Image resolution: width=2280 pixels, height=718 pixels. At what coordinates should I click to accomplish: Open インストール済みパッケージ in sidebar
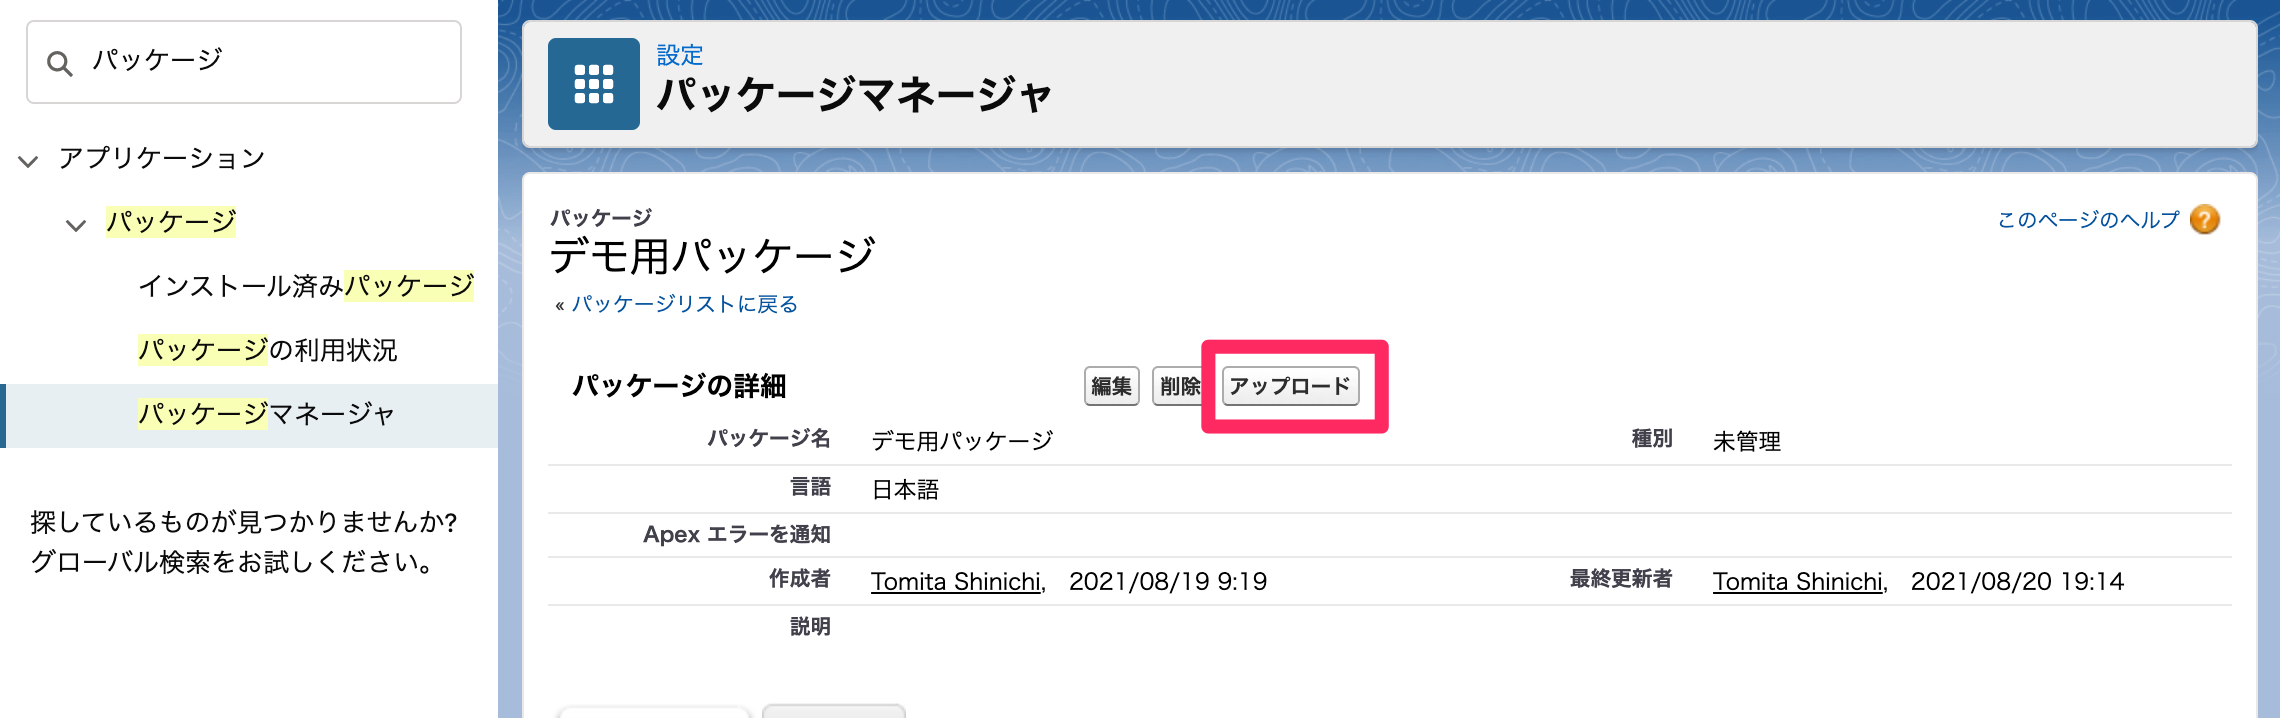pyautogui.click(x=306, y=286)
